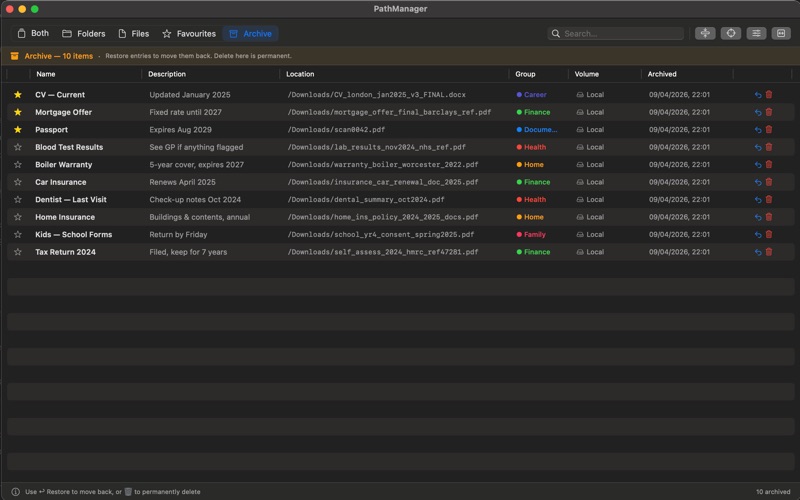This screenshot has width=800, height=500.
Task: Click the status bar info icon
Action: pyautogui.click(x=15, y=492)
